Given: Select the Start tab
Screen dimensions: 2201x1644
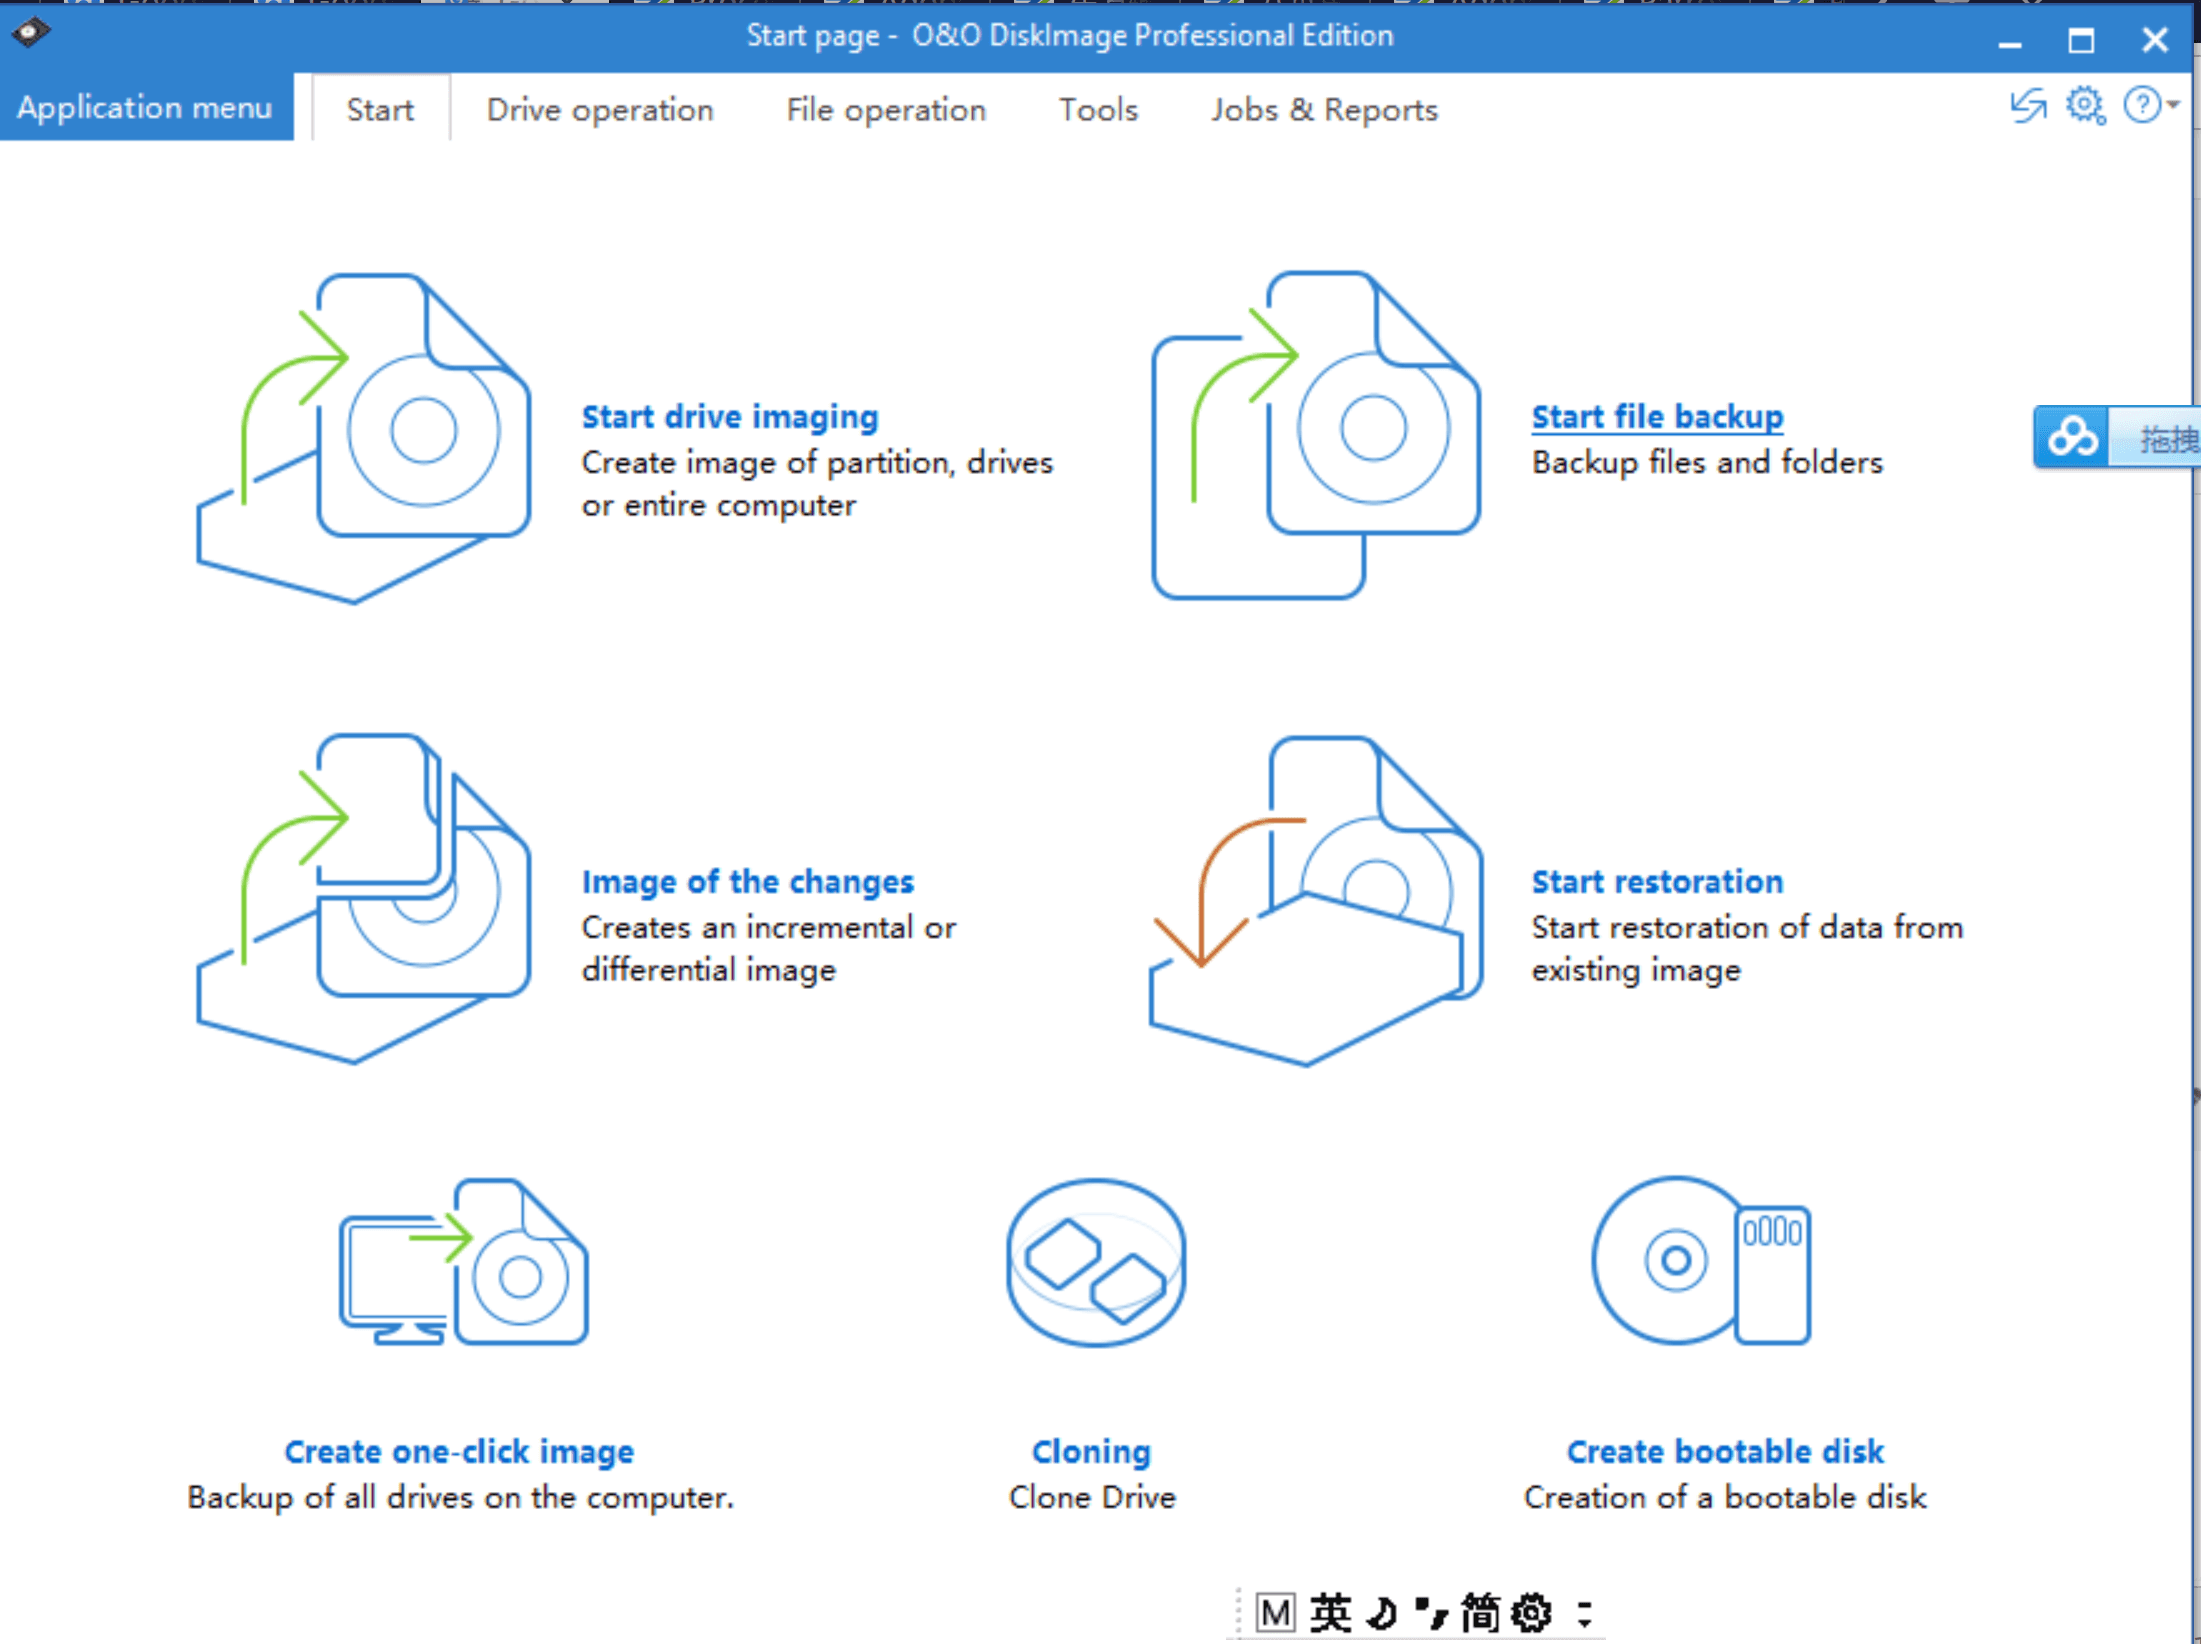Looking at the screenshot, I should (x=380, y=109).
